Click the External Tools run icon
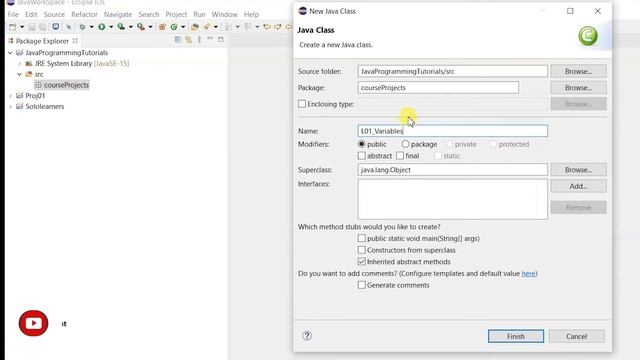Image resolution: width=640 pixels, height=360 pixels. 141,27
